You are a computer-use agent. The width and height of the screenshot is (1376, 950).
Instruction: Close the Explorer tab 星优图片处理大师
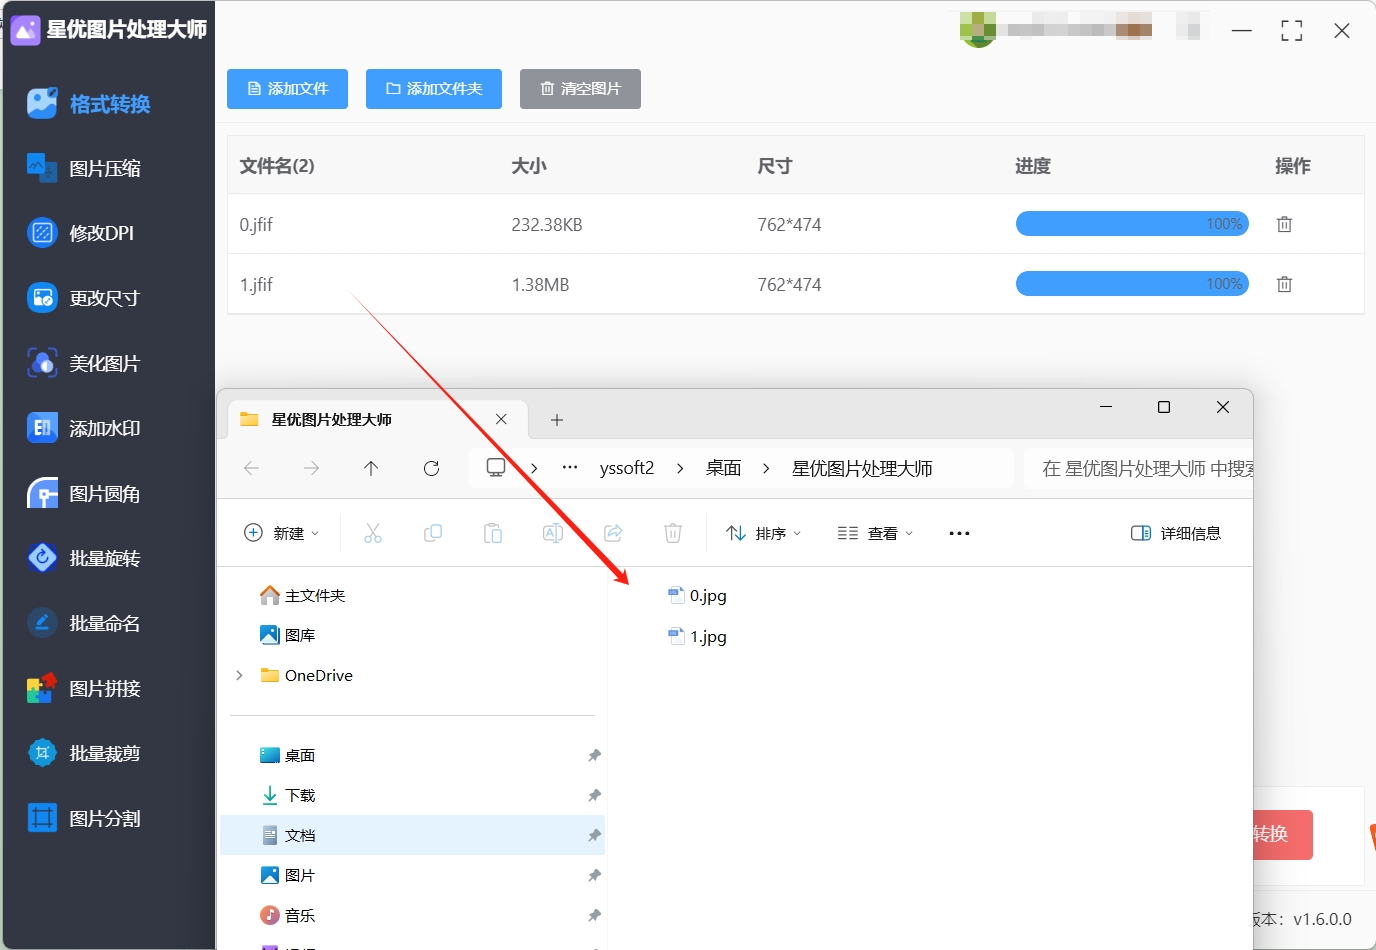coord(502,420)
